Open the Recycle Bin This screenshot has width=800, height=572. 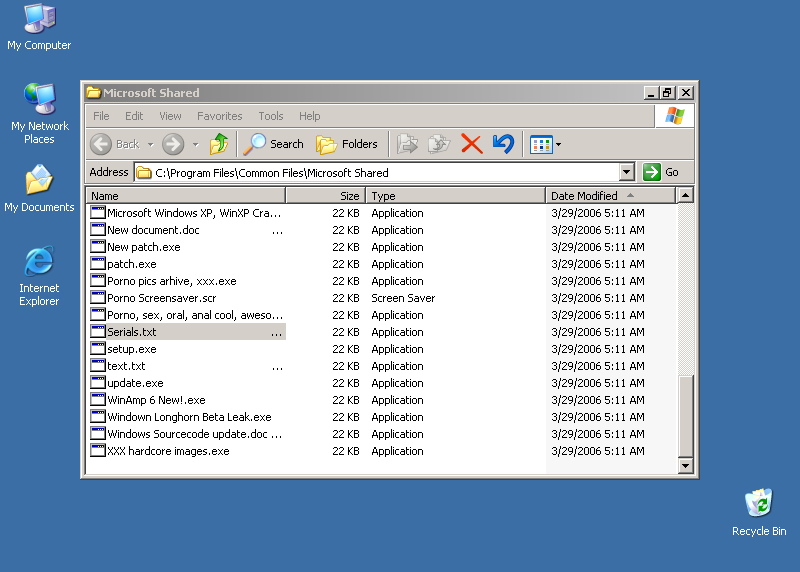pyautogui.click(x=759, y=512)
